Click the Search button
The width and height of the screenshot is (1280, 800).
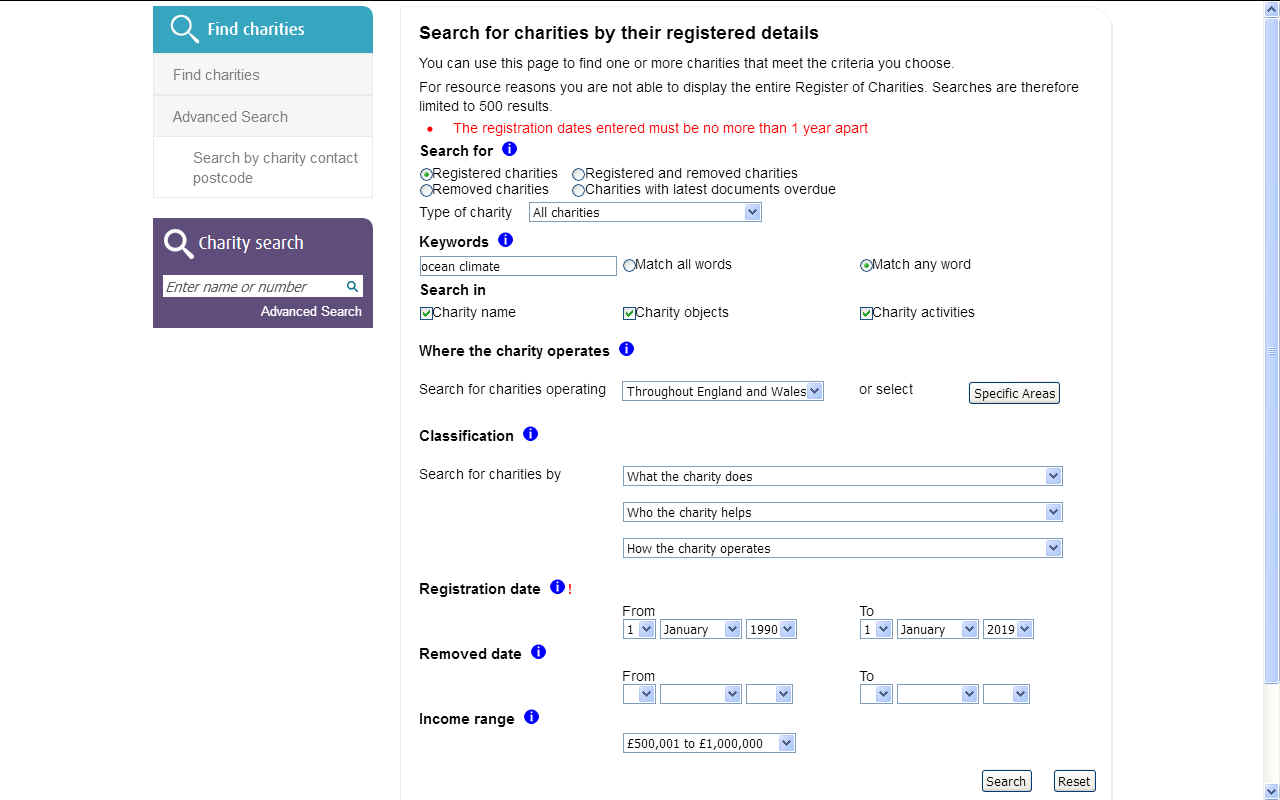tap(1006, 781)
